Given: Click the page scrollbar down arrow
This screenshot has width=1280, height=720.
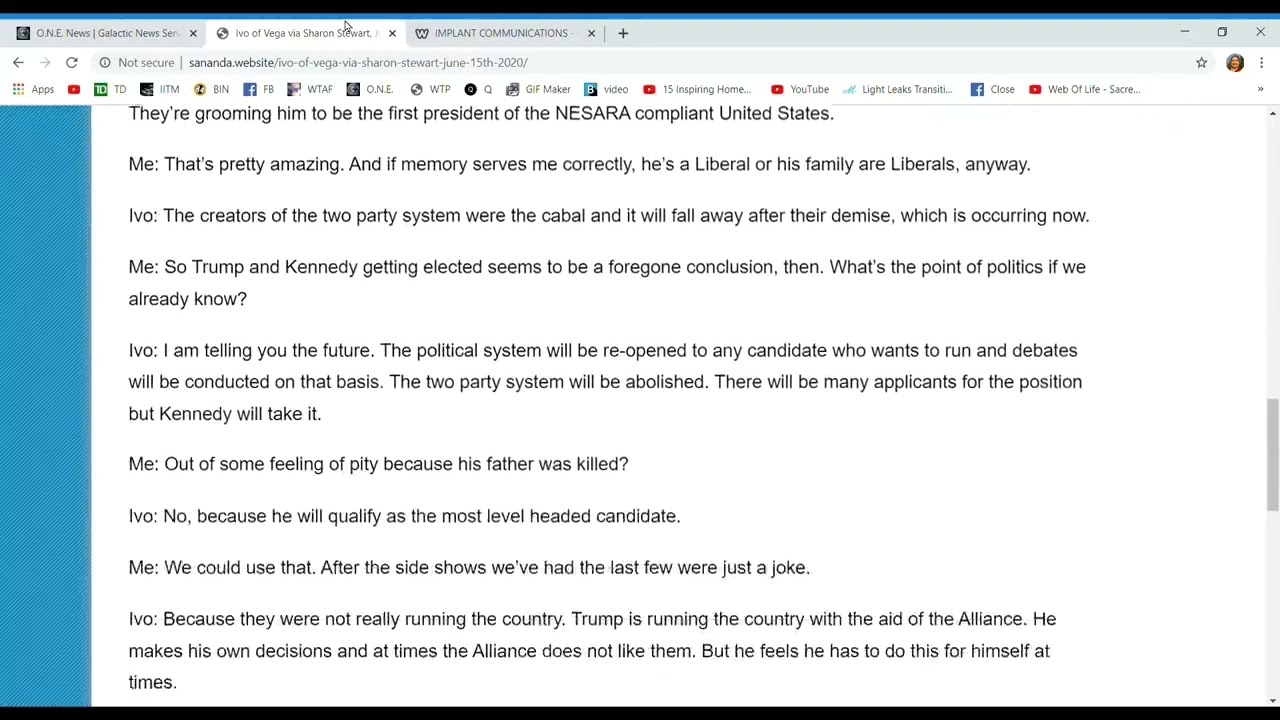Looking at the screenshot, I should tap(1272, 700).
